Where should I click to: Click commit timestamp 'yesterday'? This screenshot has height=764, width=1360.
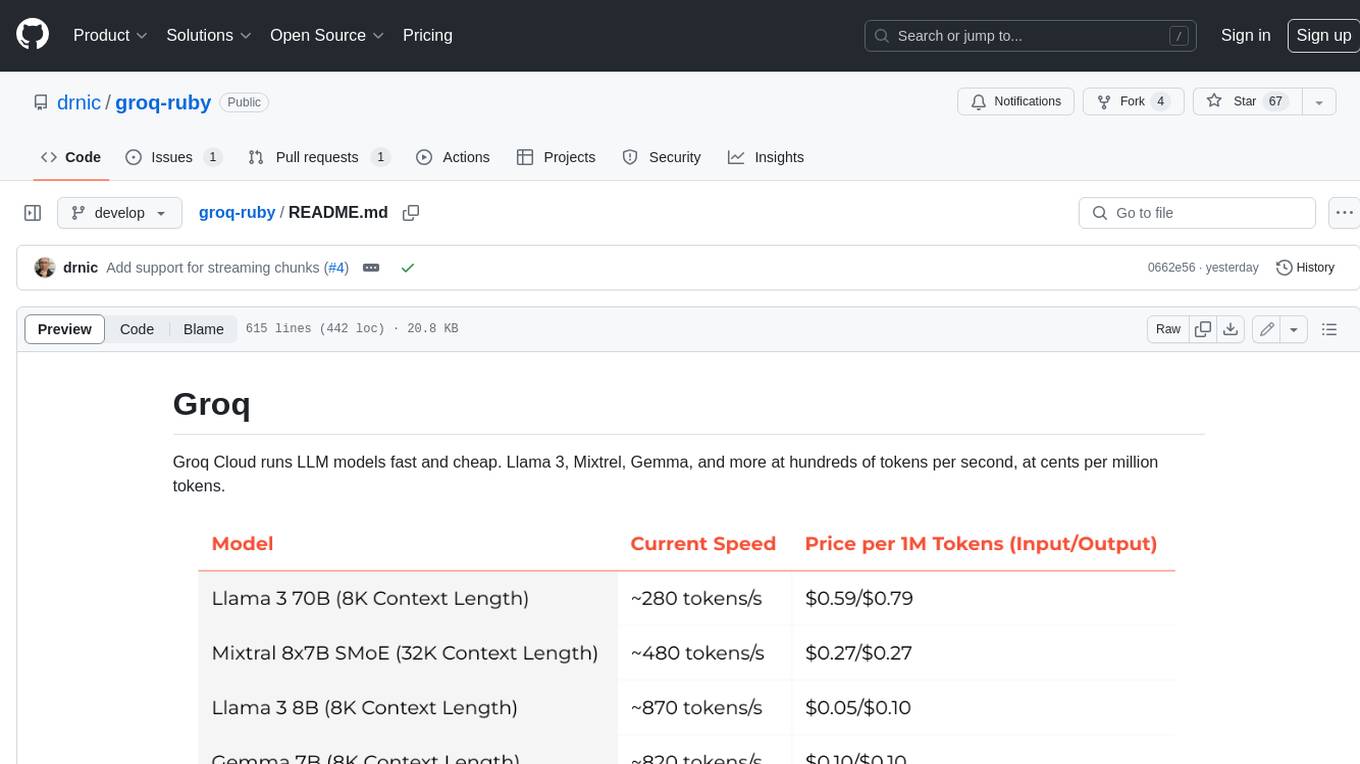[x=1232, y=268]
